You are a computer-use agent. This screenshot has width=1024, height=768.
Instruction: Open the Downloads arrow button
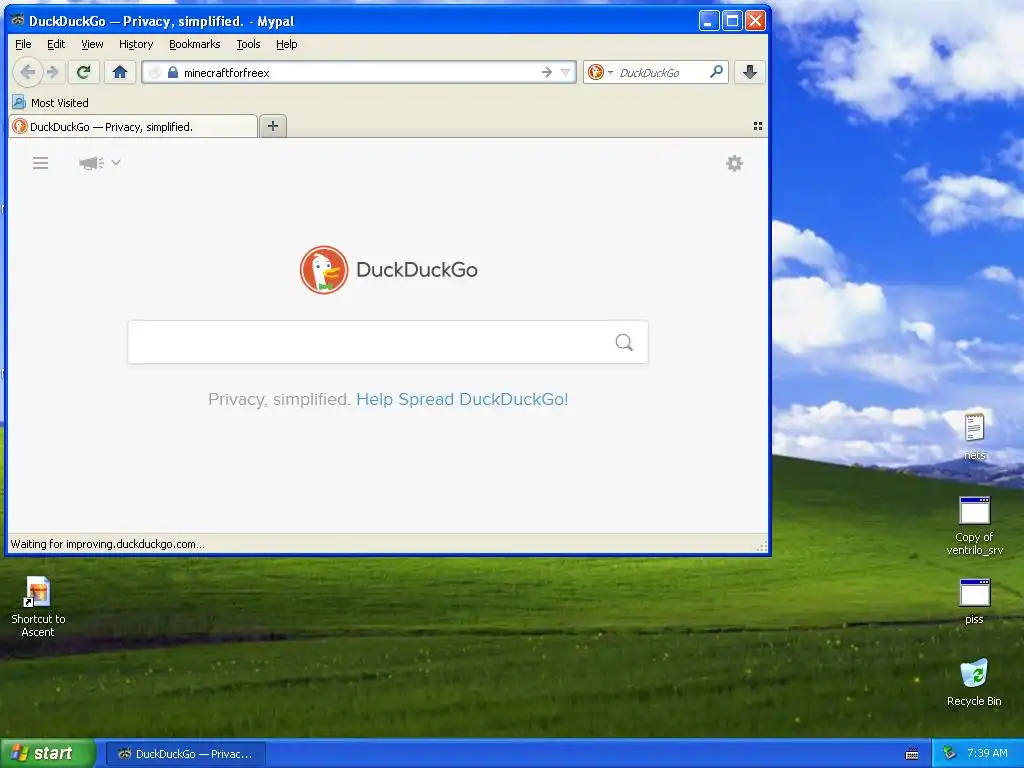point(750,72)
